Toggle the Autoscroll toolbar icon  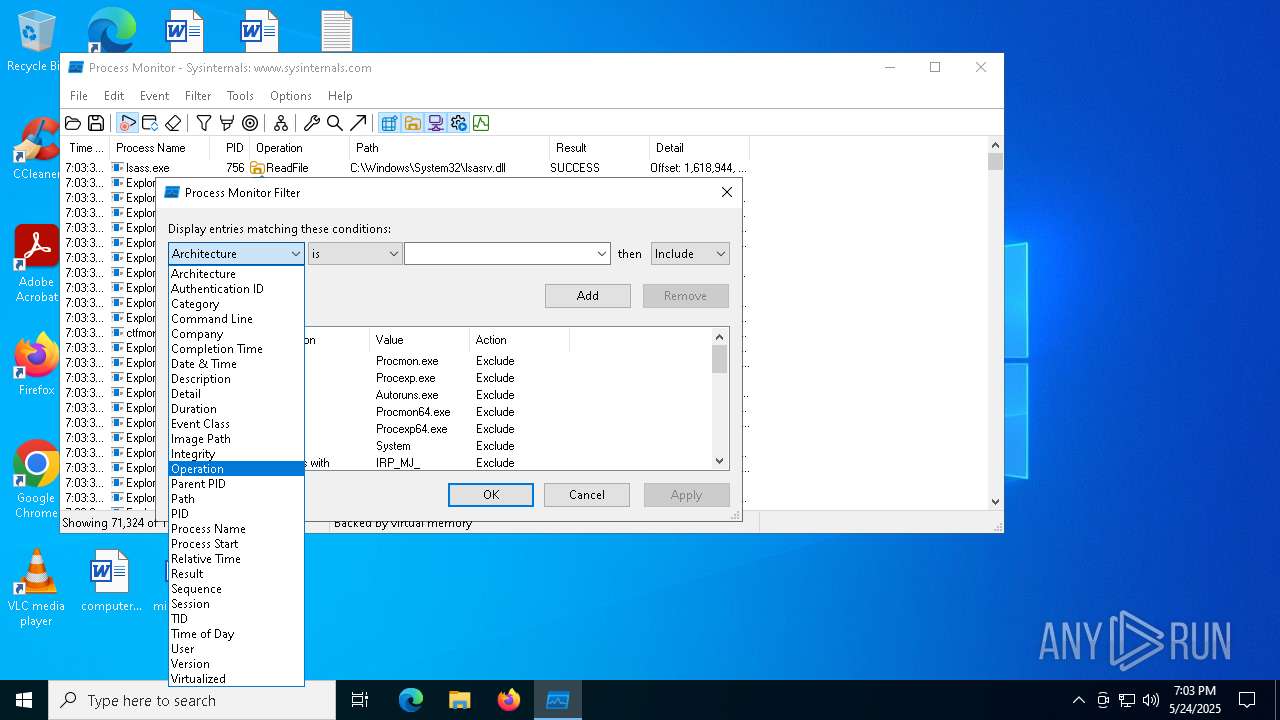(150, 123)
